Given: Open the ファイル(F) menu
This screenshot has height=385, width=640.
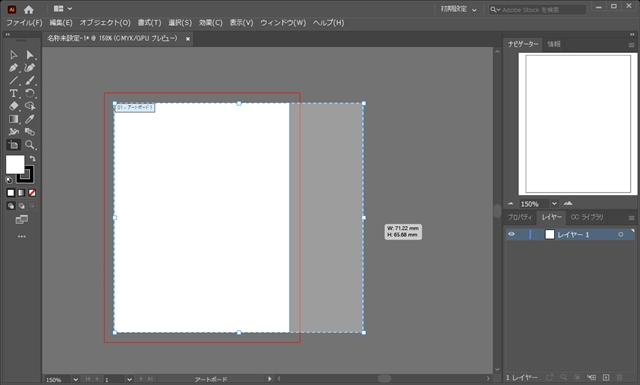Looking at the screenshot, I should [24, 23].
